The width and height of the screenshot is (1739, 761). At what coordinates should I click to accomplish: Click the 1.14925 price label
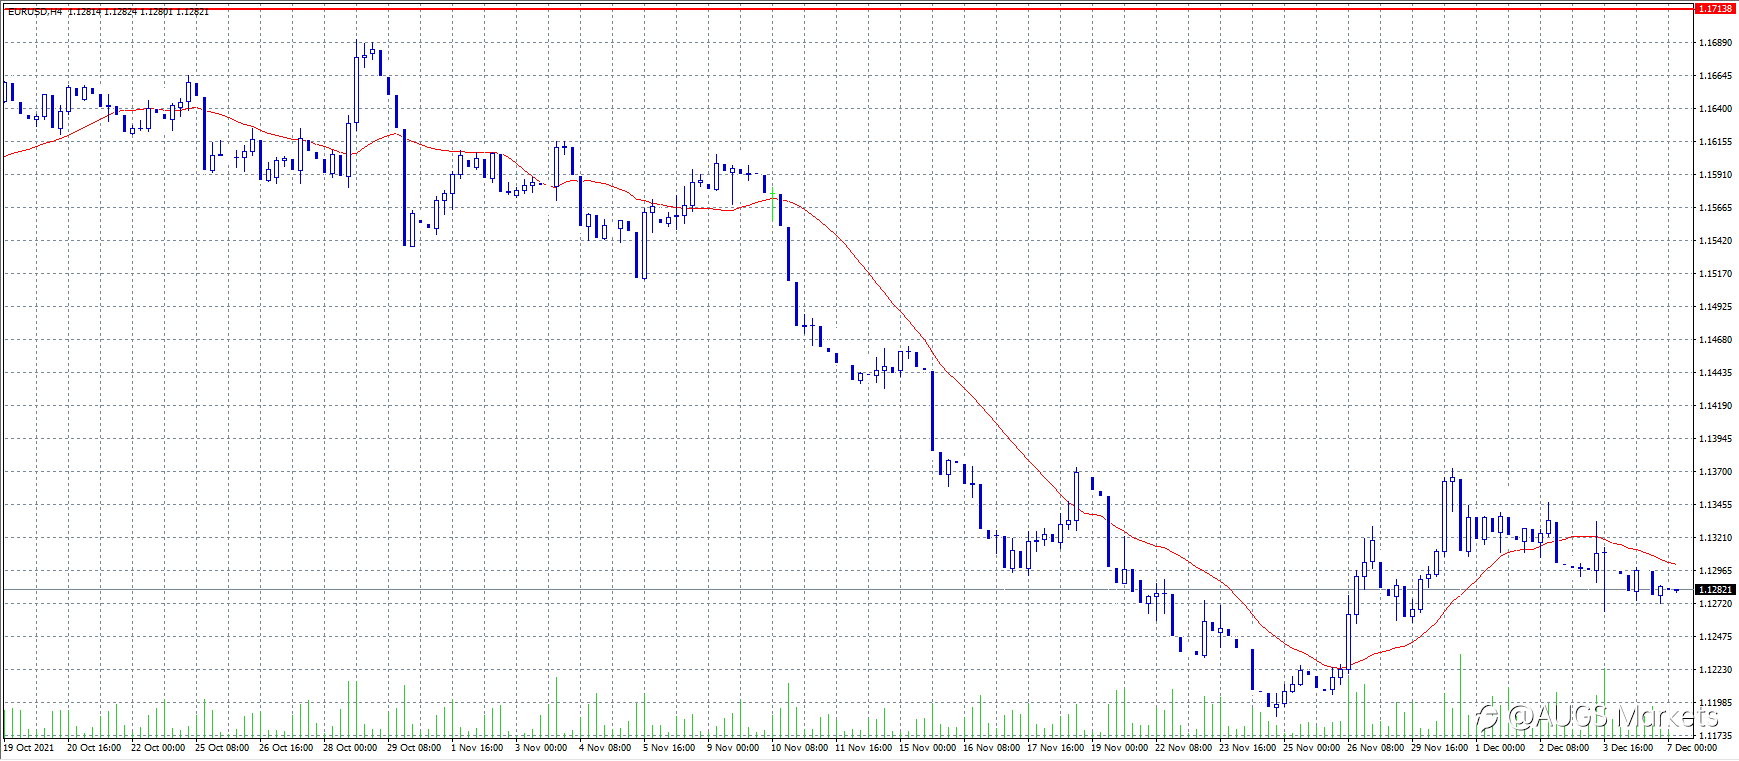pos(1716,307)
